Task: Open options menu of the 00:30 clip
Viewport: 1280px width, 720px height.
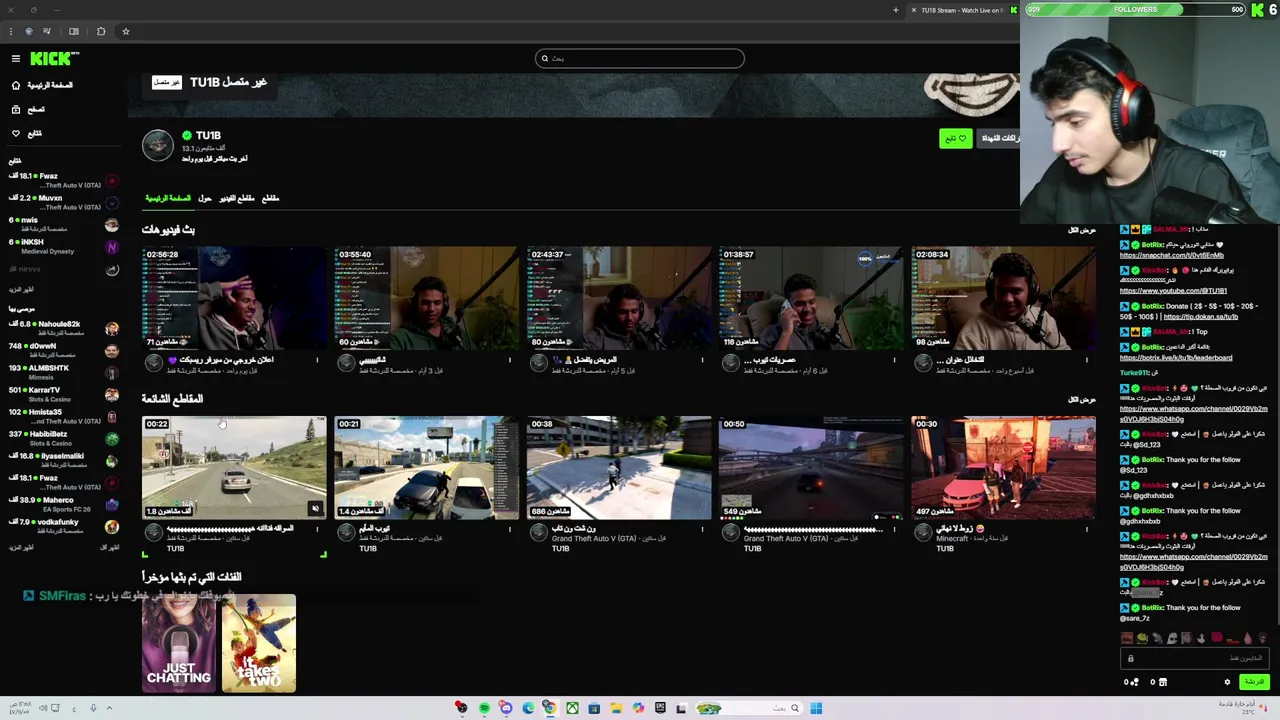Action: pyautogui.click(x=1087, y=529)
